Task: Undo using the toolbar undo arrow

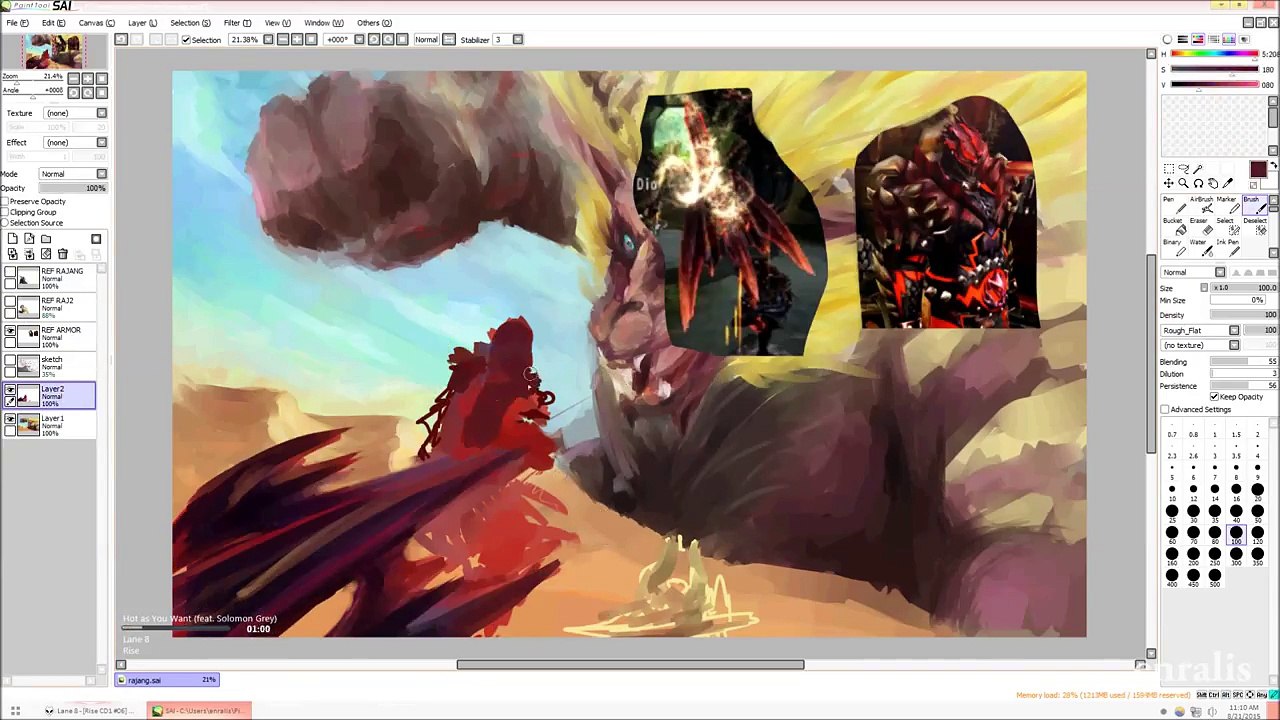Action: coord(121,40)
